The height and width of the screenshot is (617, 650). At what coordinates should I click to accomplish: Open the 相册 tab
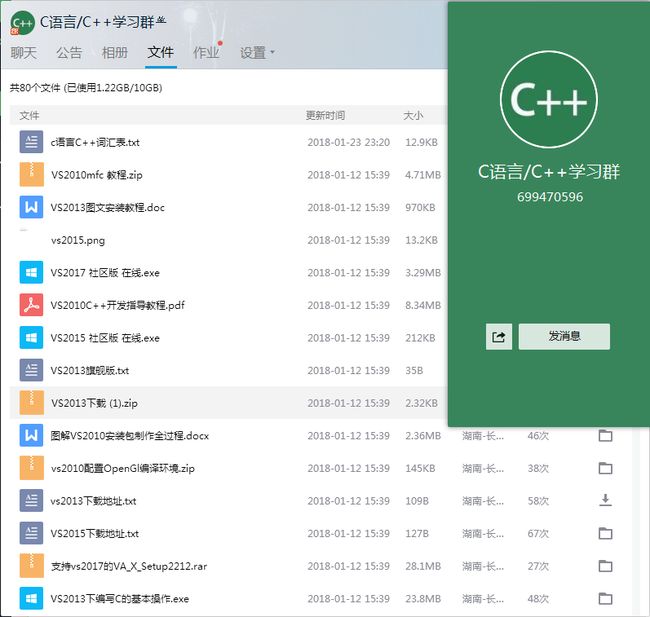tap(115, 53)
